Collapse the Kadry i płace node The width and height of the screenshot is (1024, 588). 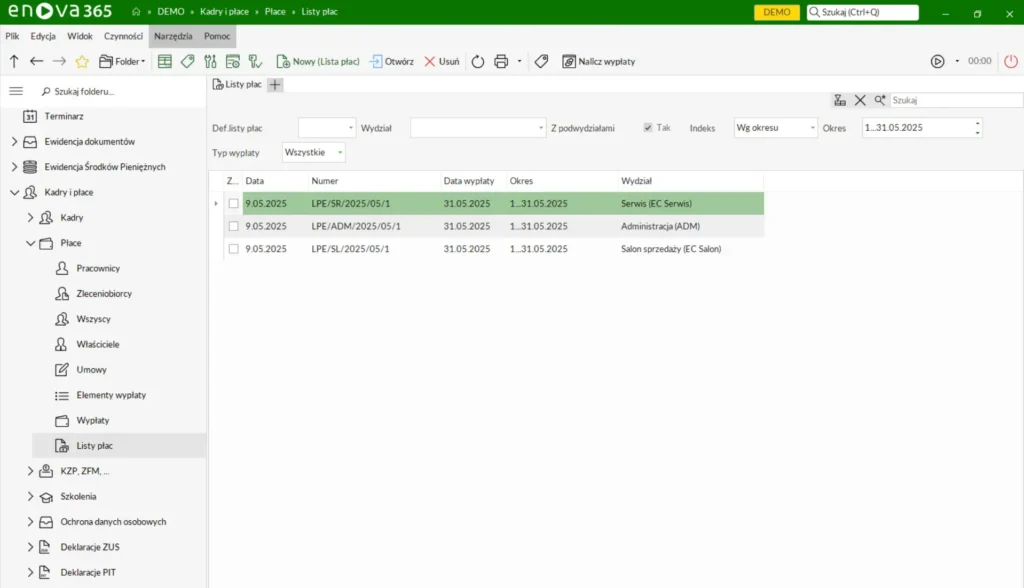click(x=14, y=193)
